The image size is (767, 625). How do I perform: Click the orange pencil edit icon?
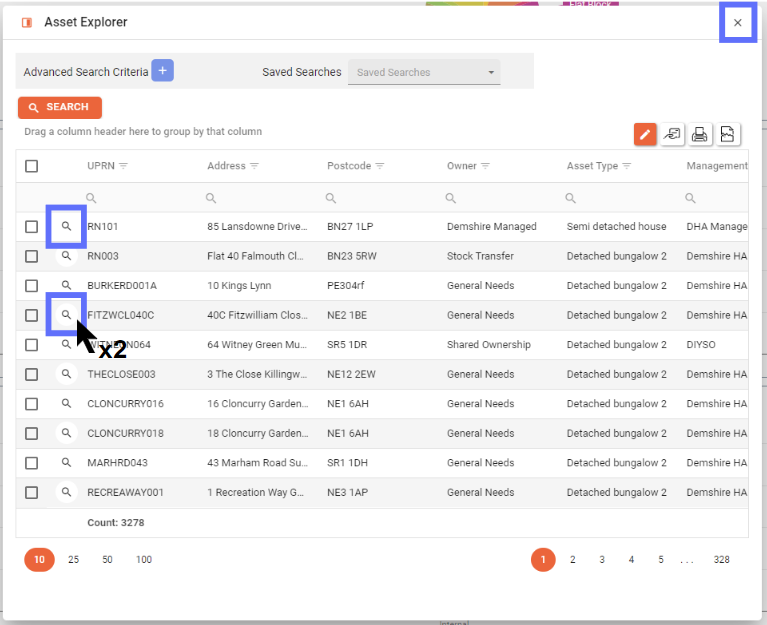645,134
